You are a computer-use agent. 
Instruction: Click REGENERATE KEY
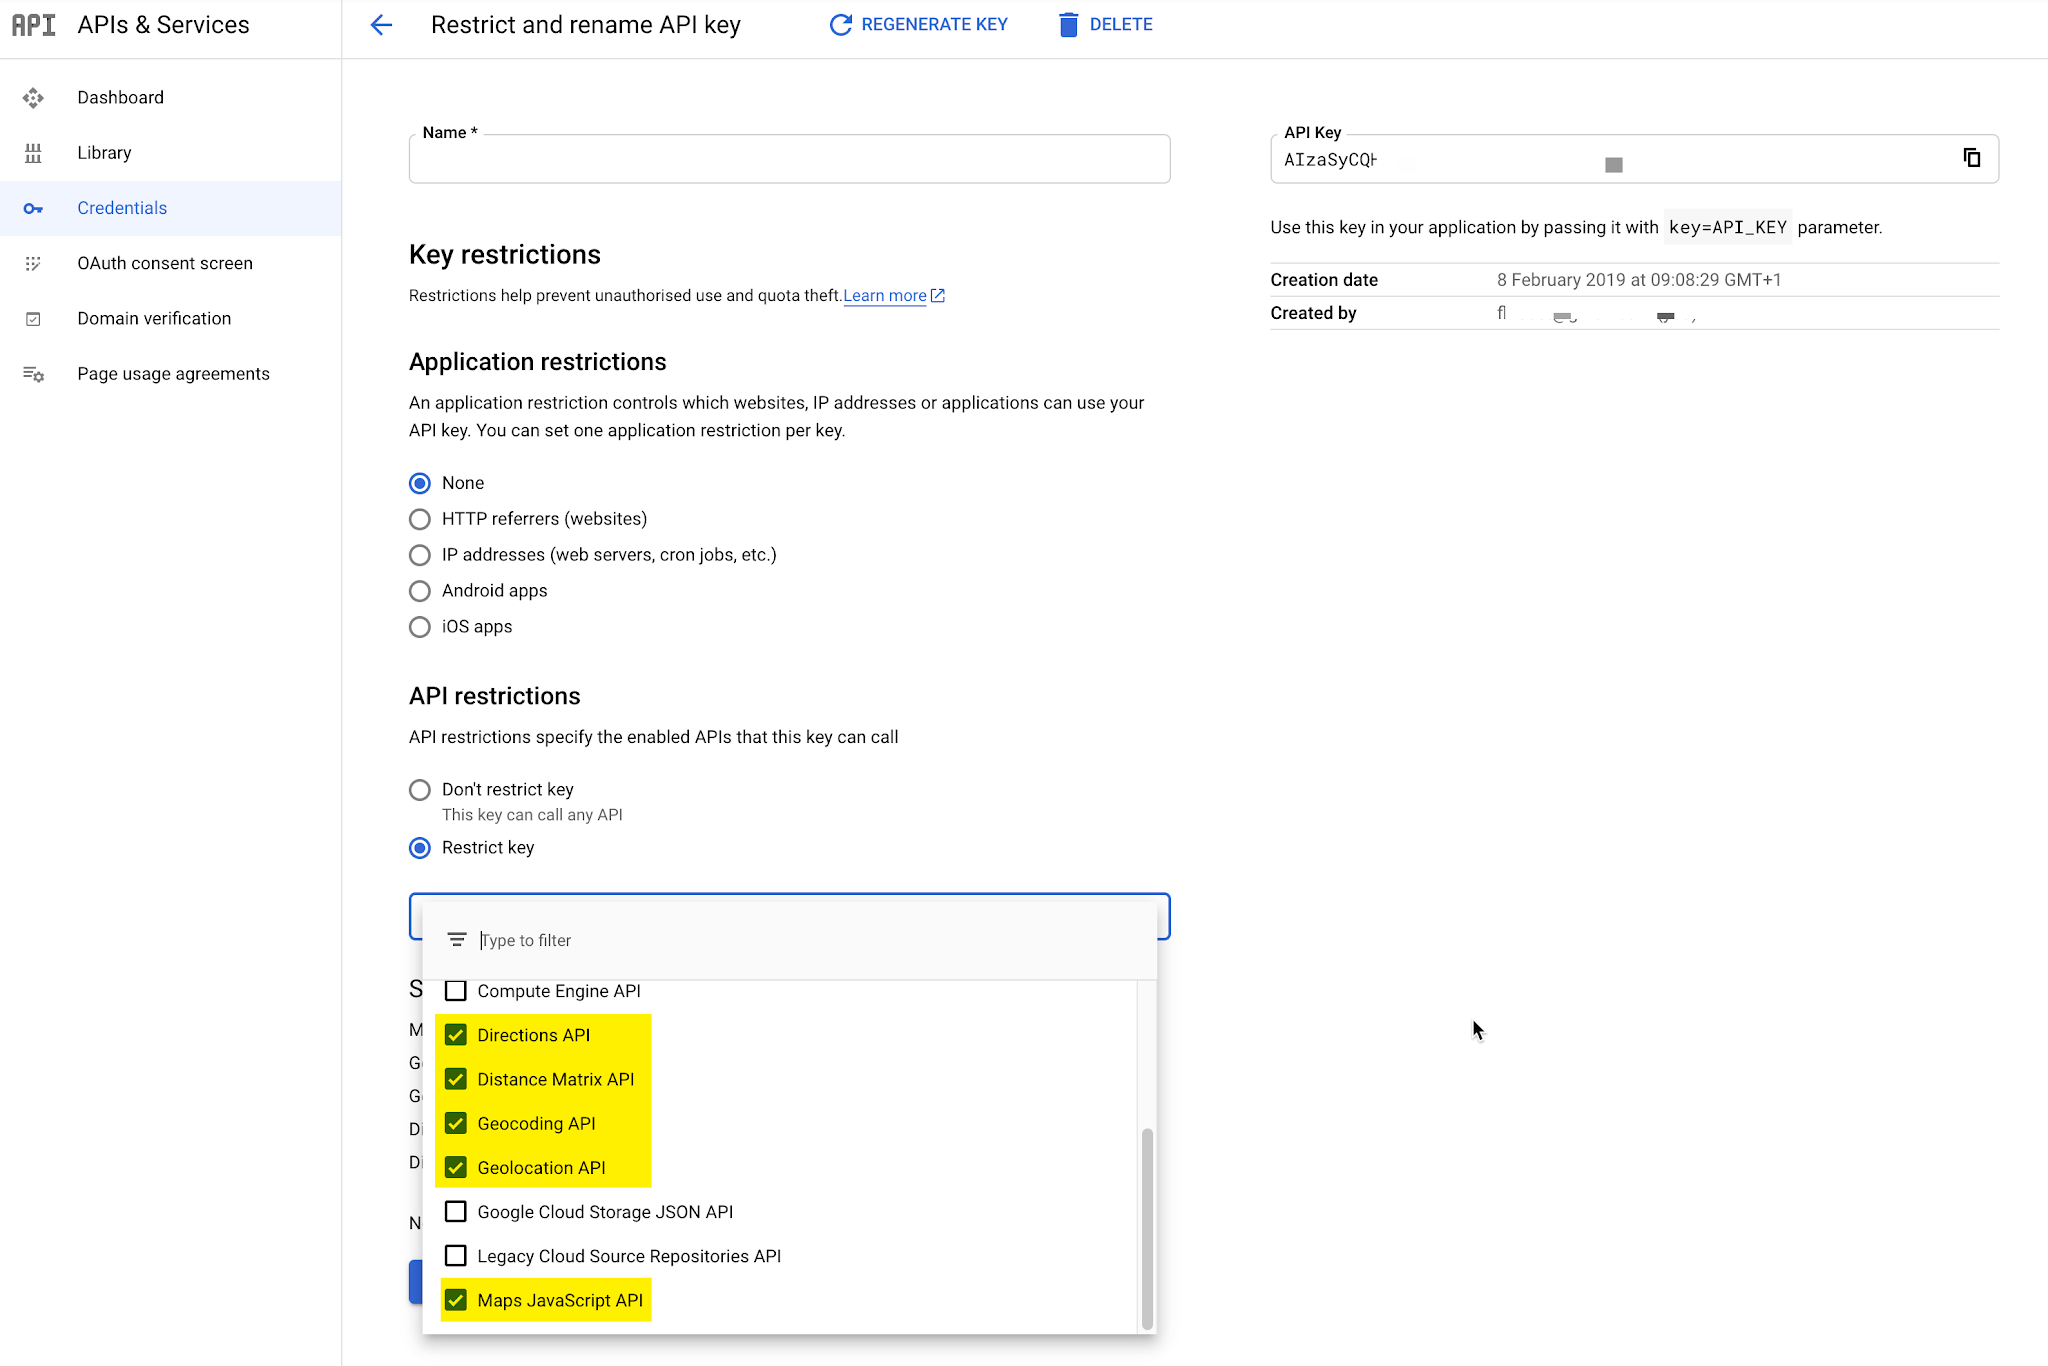918,24
